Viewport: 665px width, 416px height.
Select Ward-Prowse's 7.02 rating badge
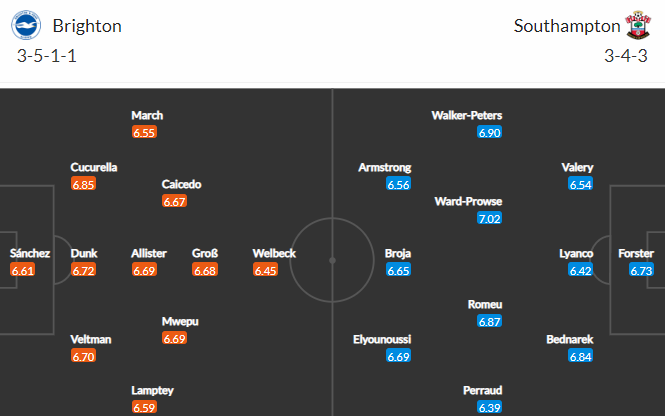tap(489, 218)
